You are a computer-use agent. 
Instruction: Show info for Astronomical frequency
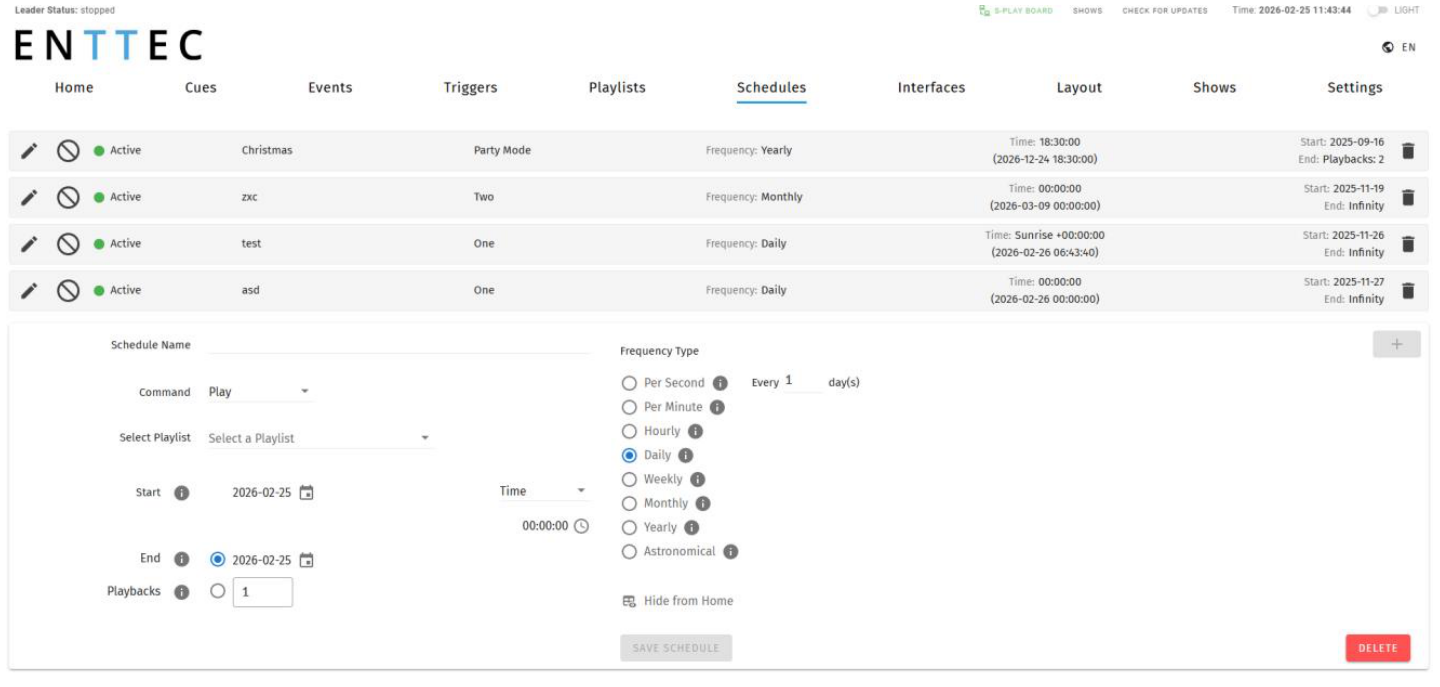pyautogui.click(x=730, y=551)
